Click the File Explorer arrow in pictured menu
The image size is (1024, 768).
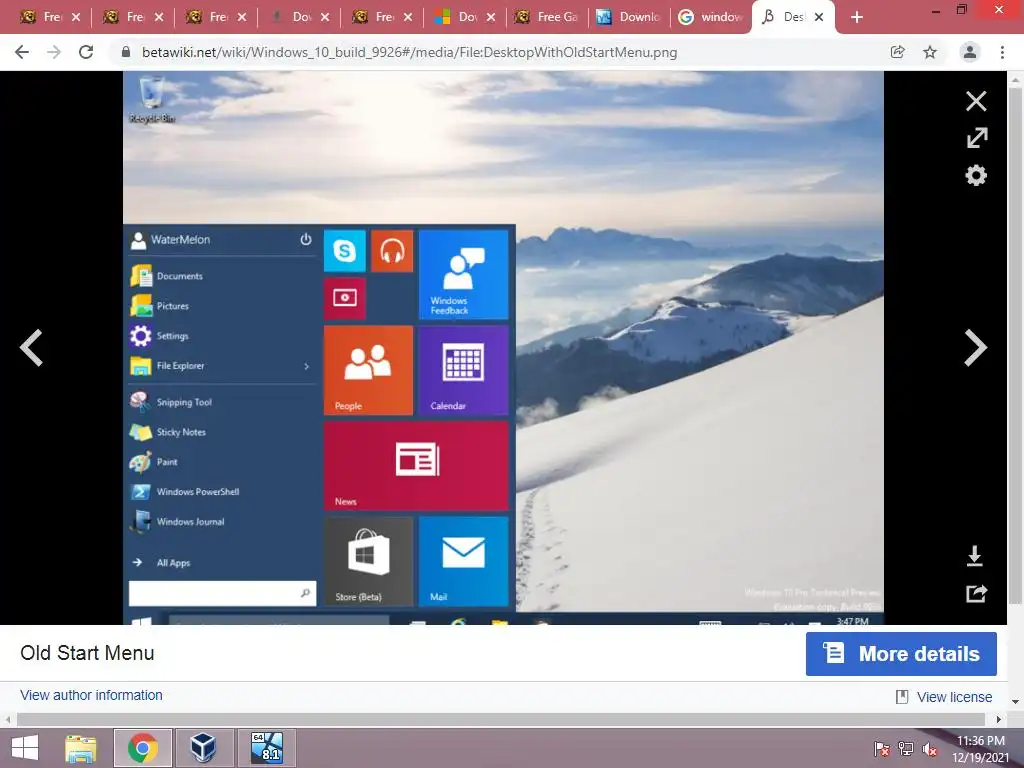pyautogui.click(x=306, y=366)
